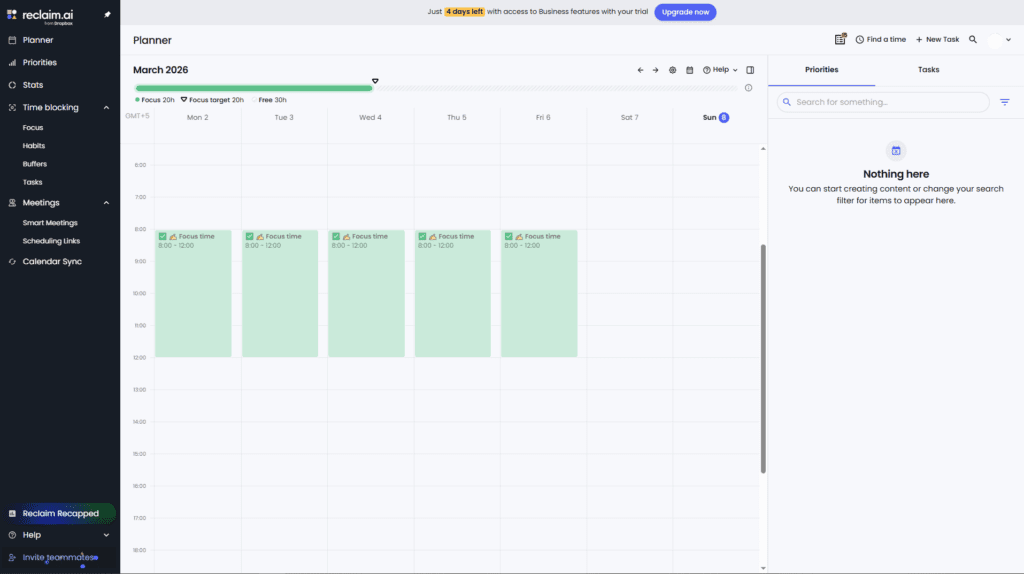Toggle Mon 2 Focus time checkbox
The height and width of the screenshot is (574, 1024).
click(163, 236)
